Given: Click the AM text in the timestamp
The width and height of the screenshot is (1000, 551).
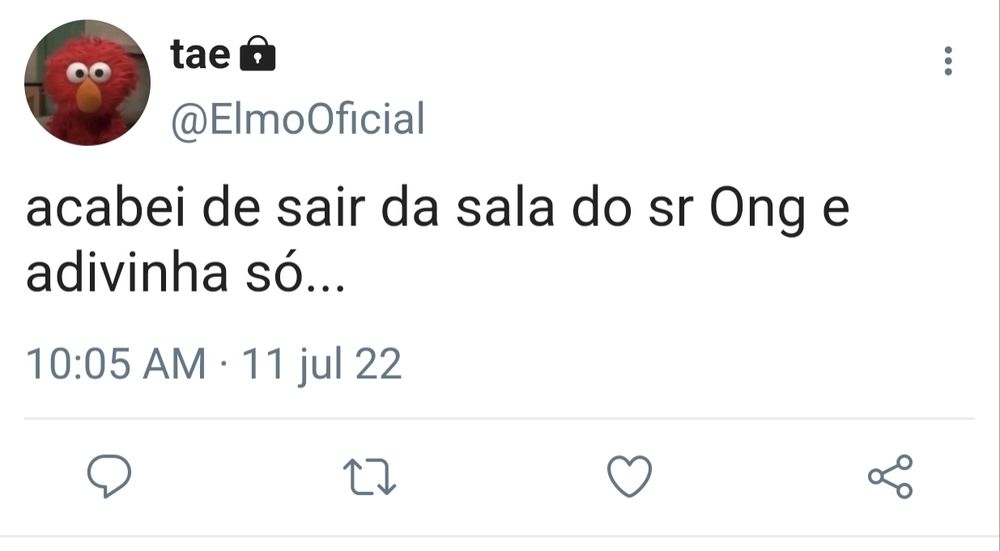Looking at the screenshot, I should click(174, 363).
